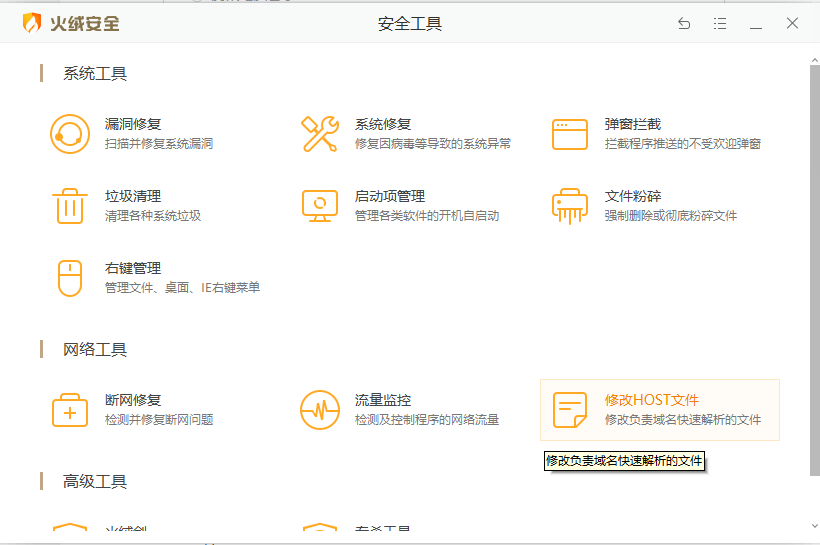Select the 启动项管理 title text
This screenshot has height=545, width=820.
[x=390, y=196]
